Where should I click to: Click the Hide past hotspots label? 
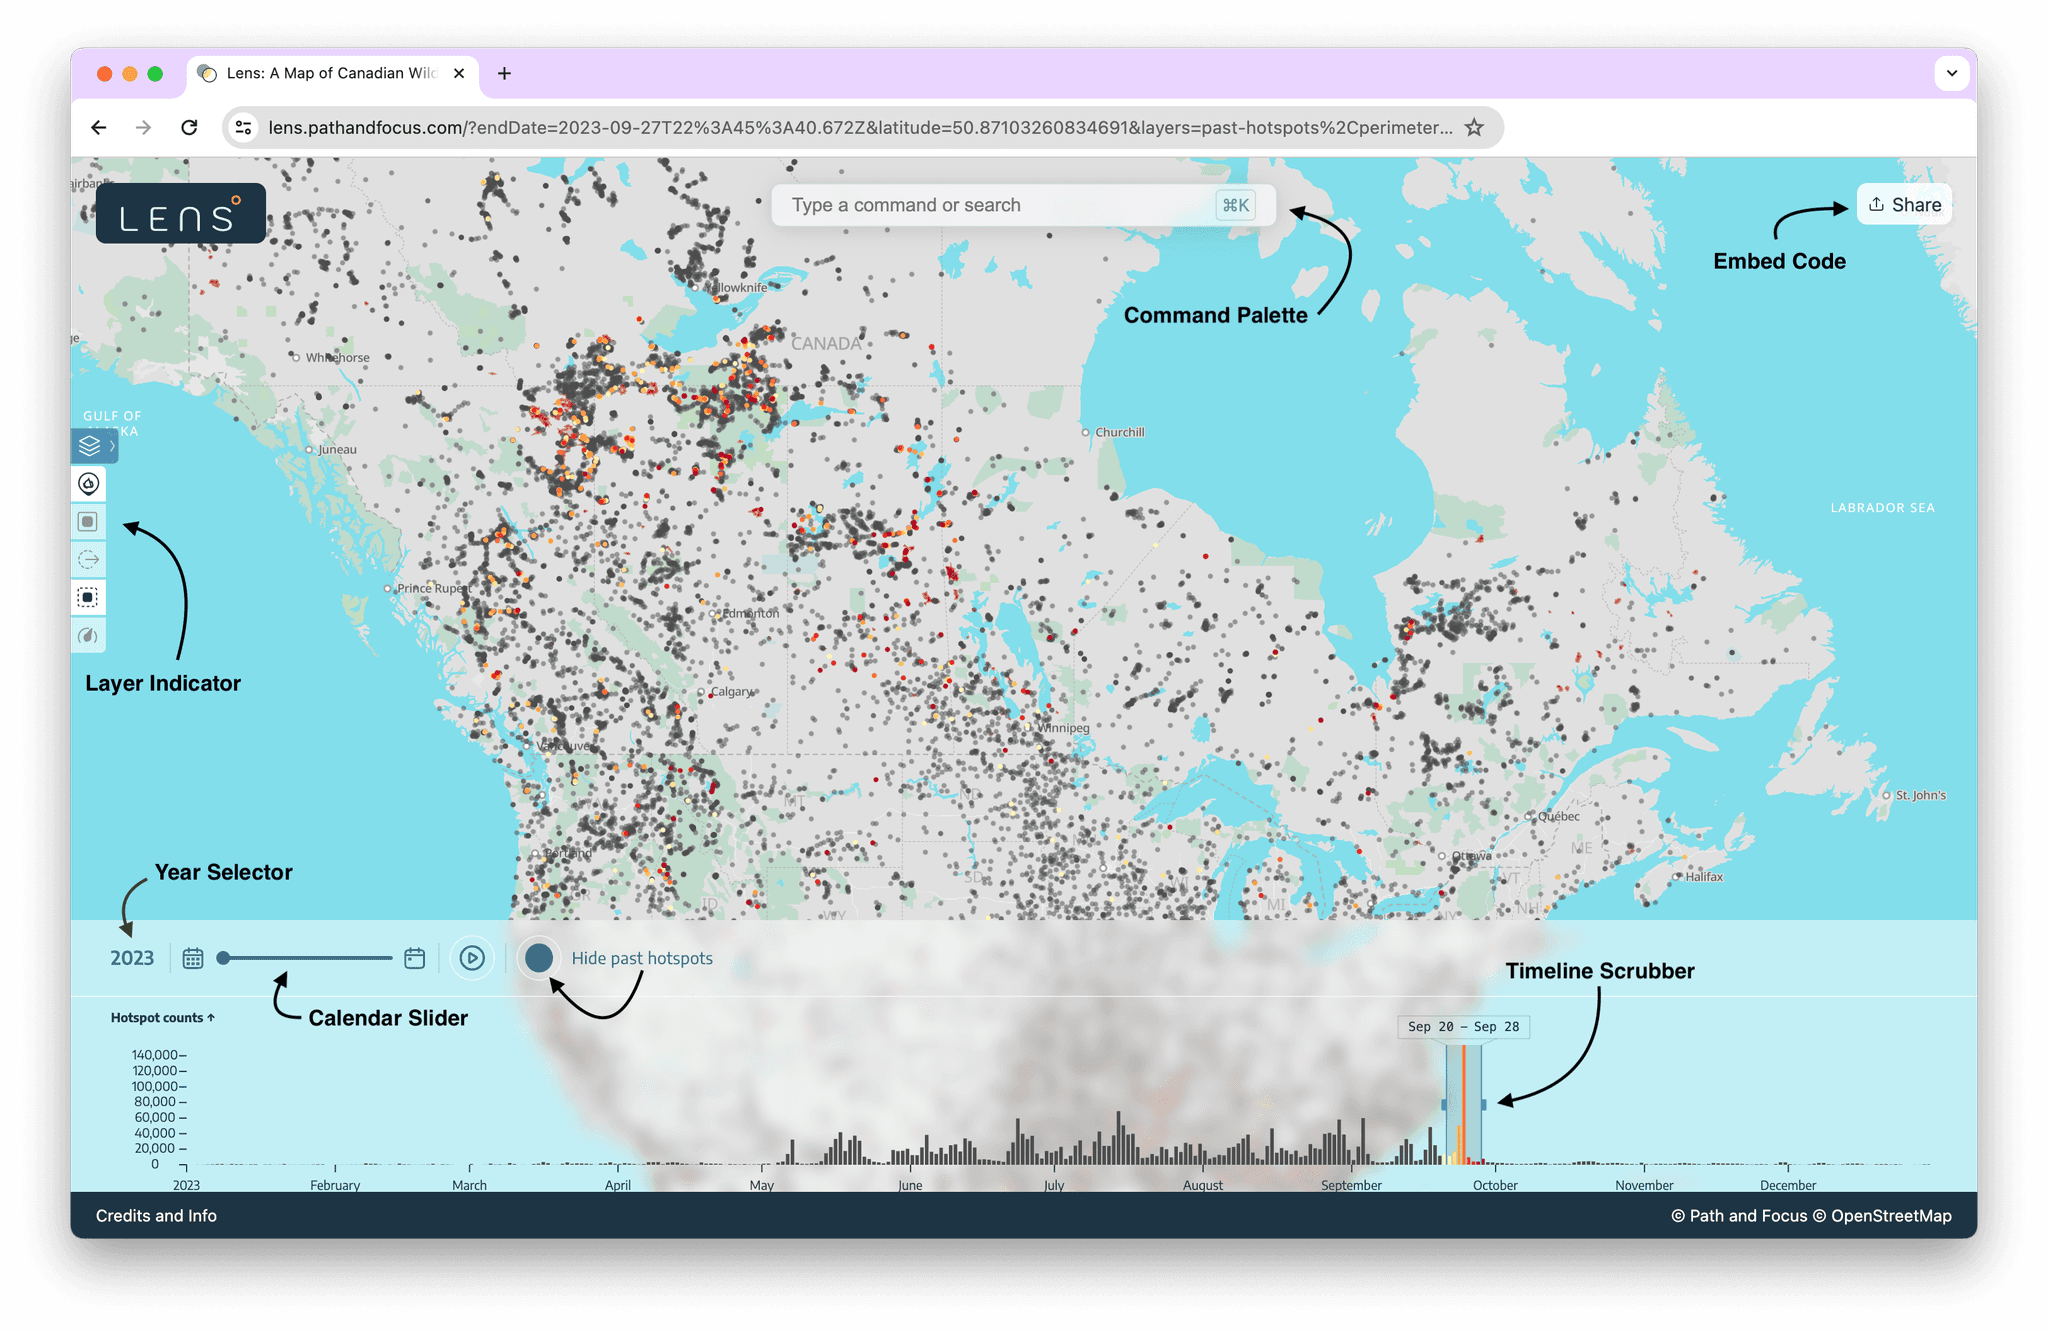642,958
